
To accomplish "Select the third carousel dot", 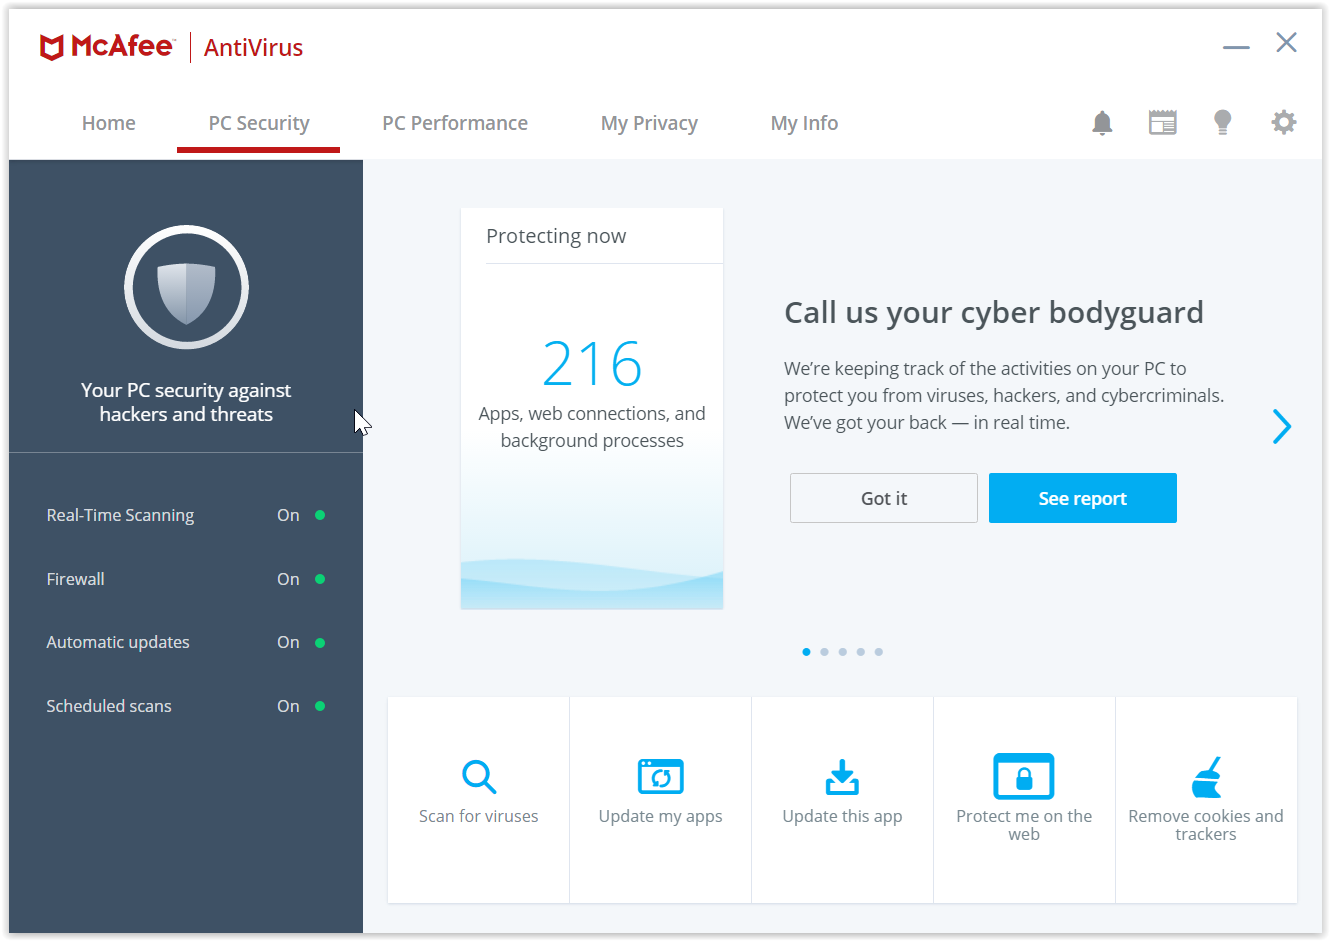I will (843, 652).
